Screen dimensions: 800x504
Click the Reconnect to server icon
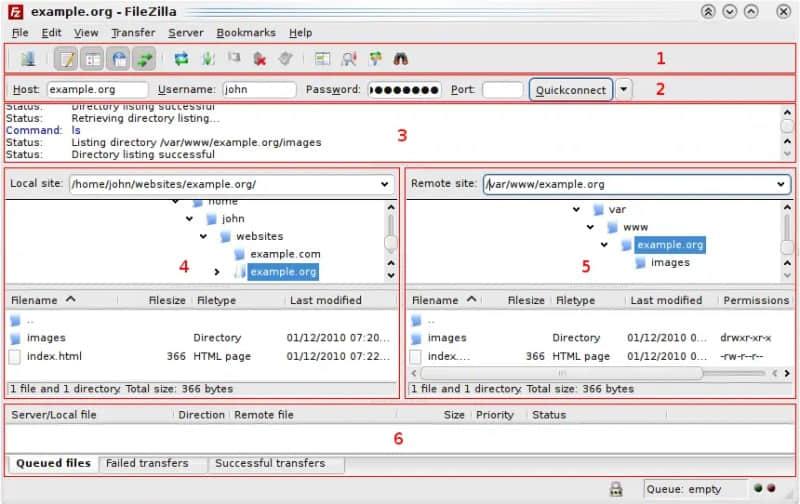click(286, 59)
